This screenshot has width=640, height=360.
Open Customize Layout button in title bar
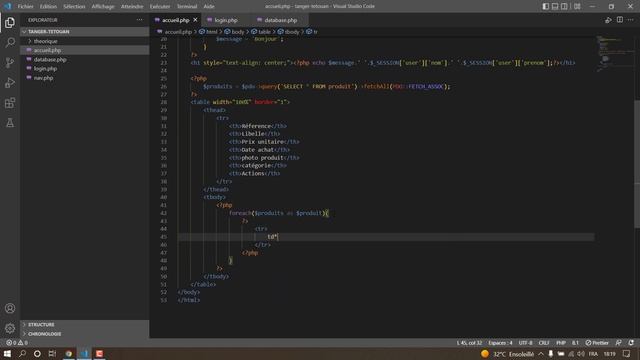[577, 6]
